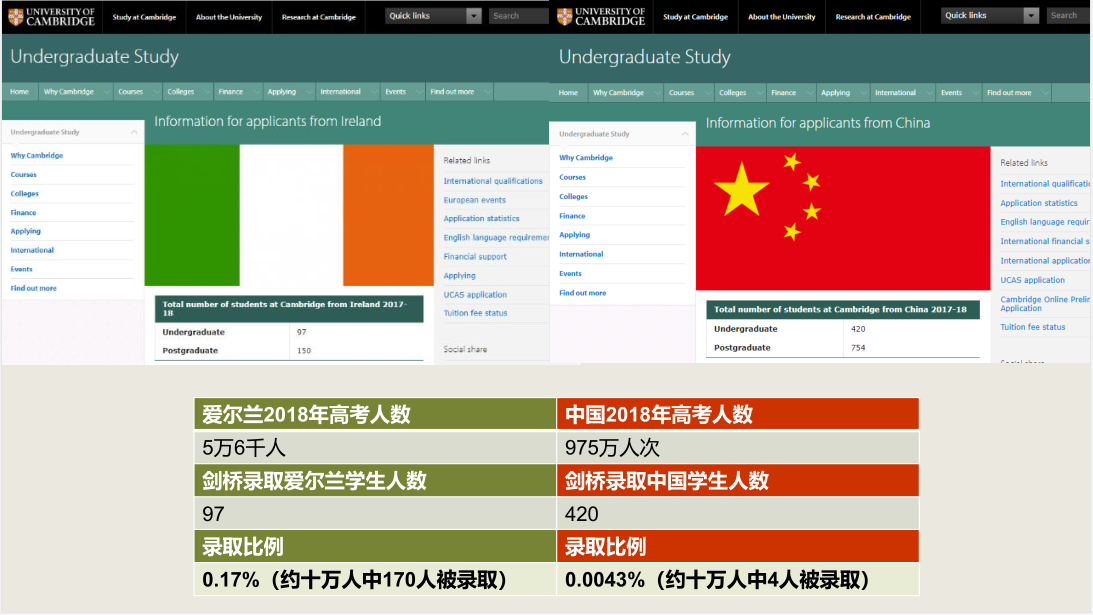
Task: Open Tuition fee status link on the China page
Action: click(x=1033, y=327)
